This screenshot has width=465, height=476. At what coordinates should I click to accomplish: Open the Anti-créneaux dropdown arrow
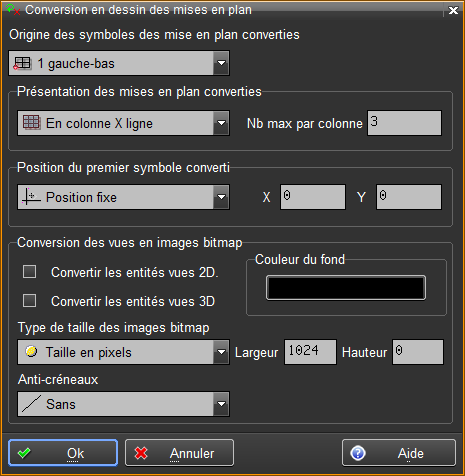click(x=221, y=404)
